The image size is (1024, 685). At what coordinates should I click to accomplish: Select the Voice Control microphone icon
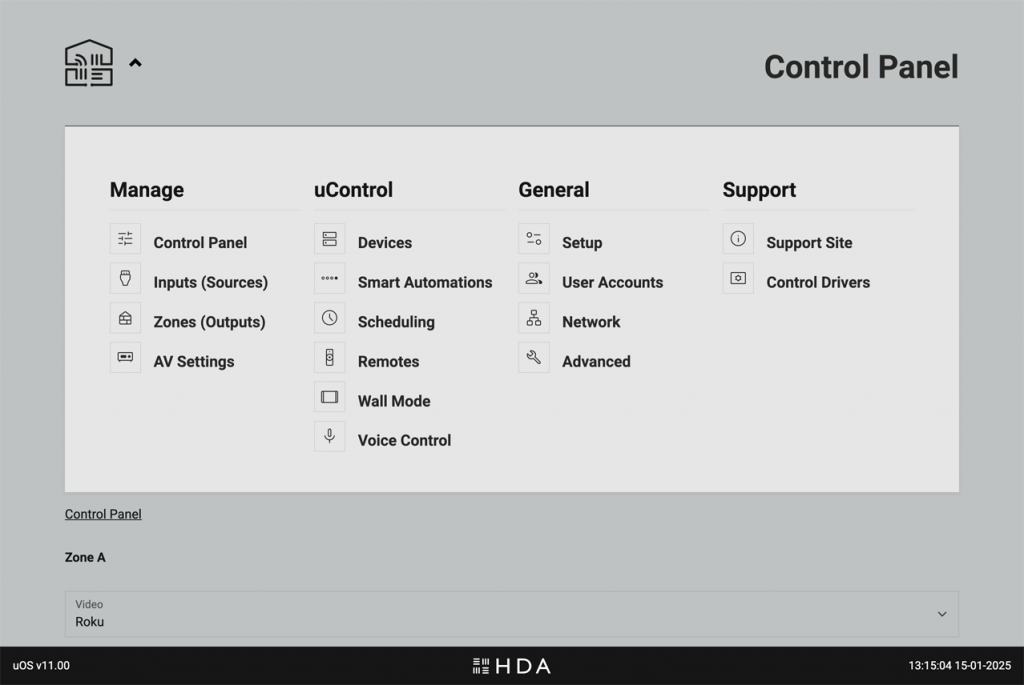[x=329, y=436]
